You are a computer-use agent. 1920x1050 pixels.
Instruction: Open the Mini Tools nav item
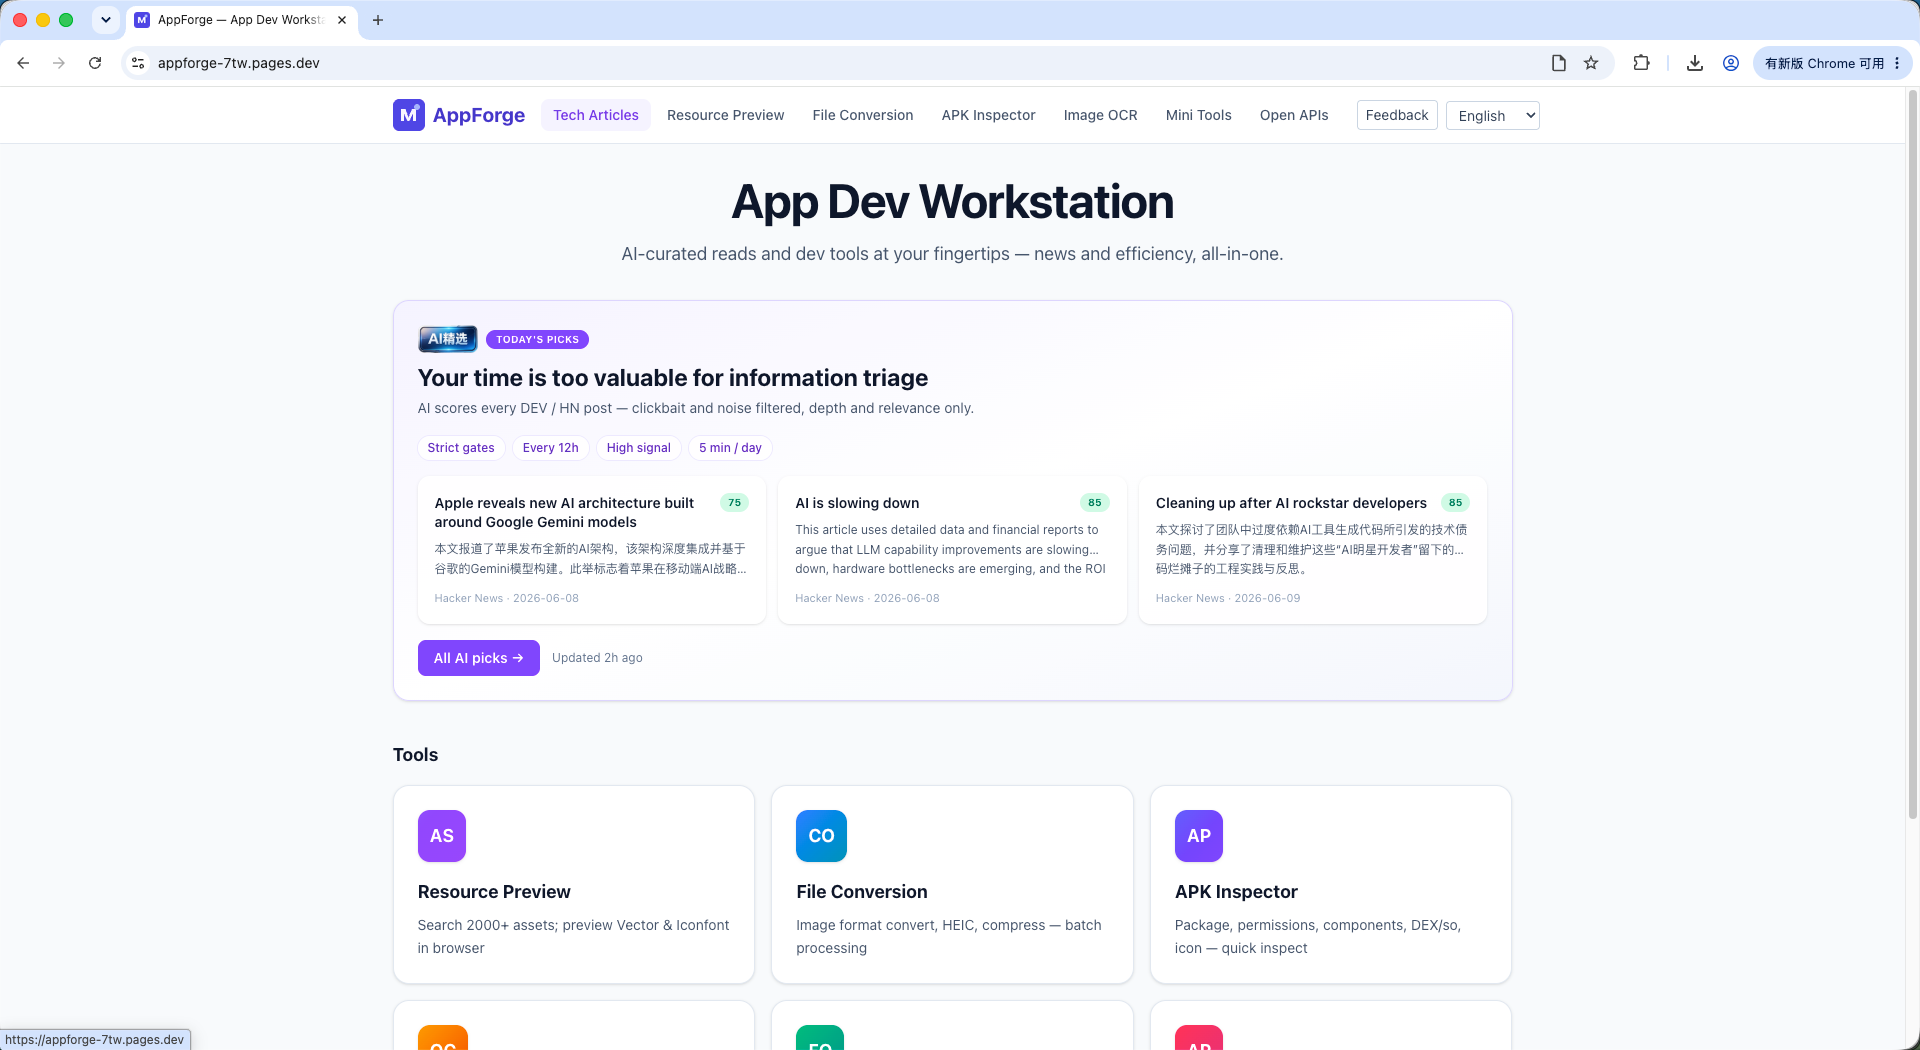[x=1198, y=115]
